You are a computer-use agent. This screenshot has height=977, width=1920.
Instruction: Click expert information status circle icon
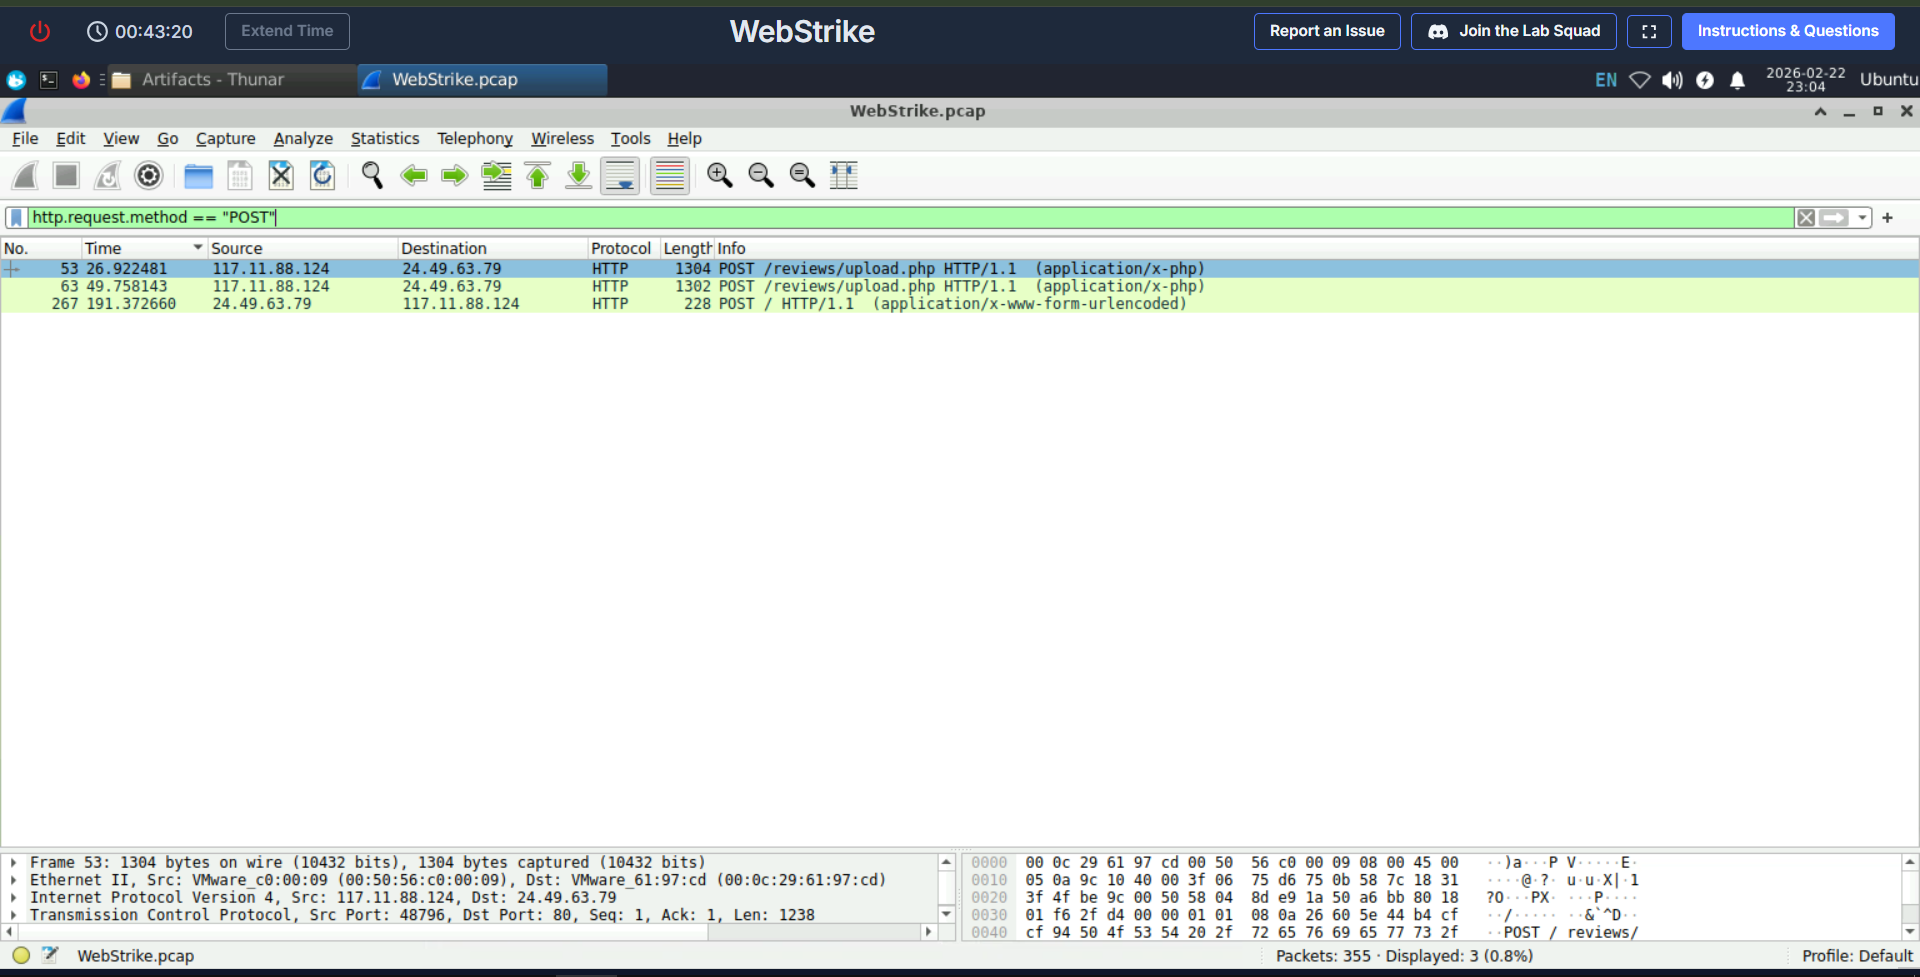[21, 955]
